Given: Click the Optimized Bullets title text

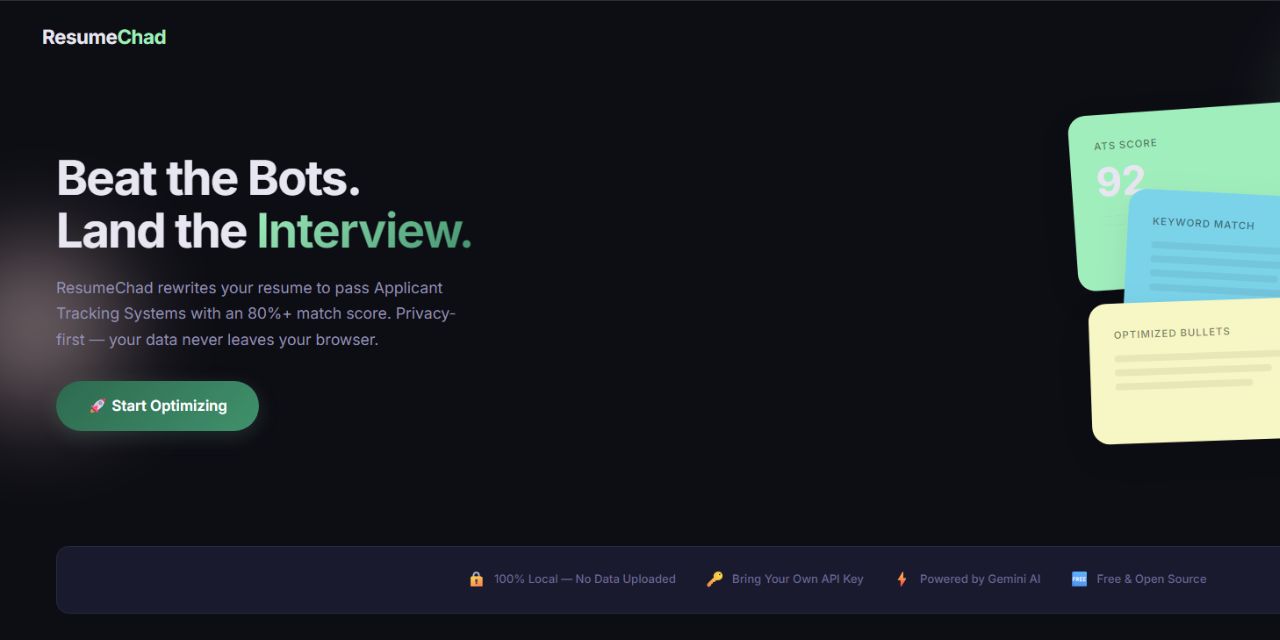Looking at the screenshot, I should [1172, 333].
